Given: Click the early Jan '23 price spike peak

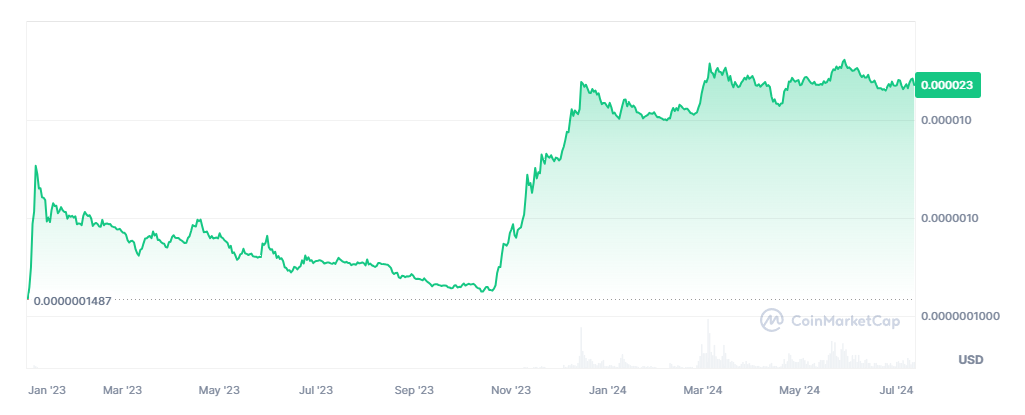Looking at the screenshot, I should coord(36,167).
